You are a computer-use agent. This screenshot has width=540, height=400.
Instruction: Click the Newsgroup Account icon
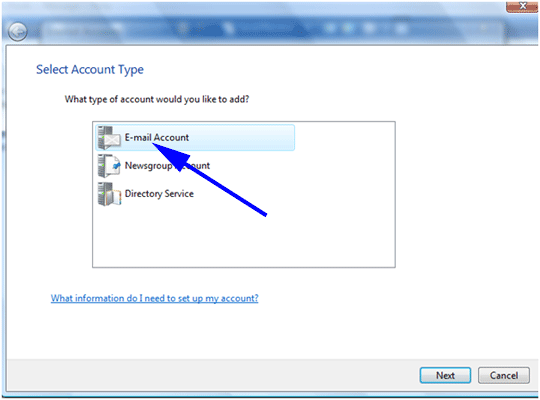click(x=109, y=166)
